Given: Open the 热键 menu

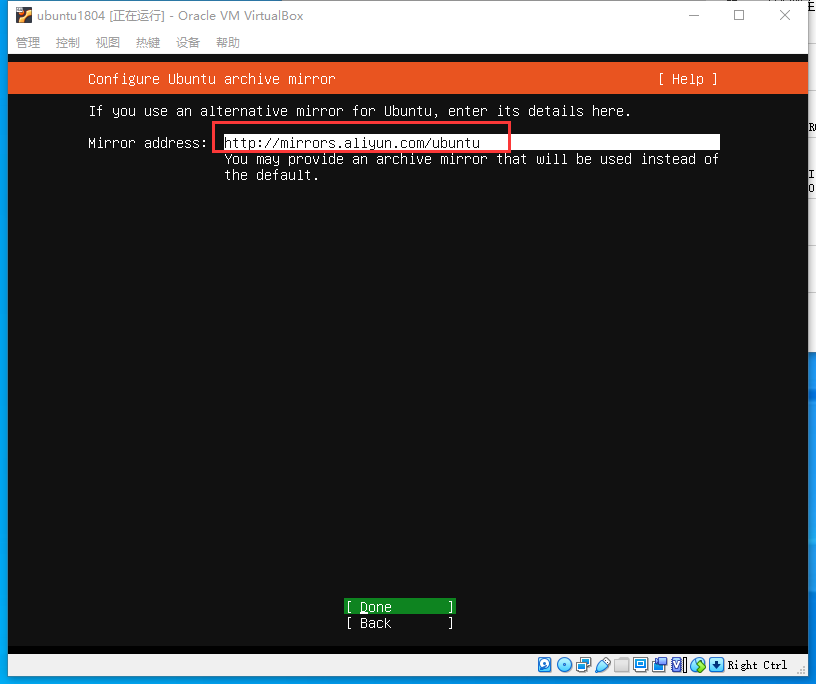Looking at the screenshot, I should (x=147, y=42).
